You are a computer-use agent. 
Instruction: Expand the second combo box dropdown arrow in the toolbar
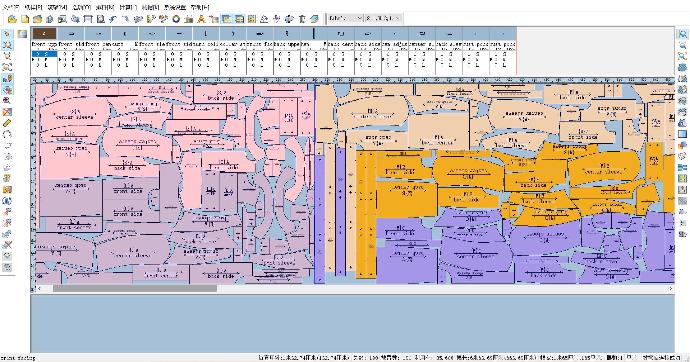396,18
